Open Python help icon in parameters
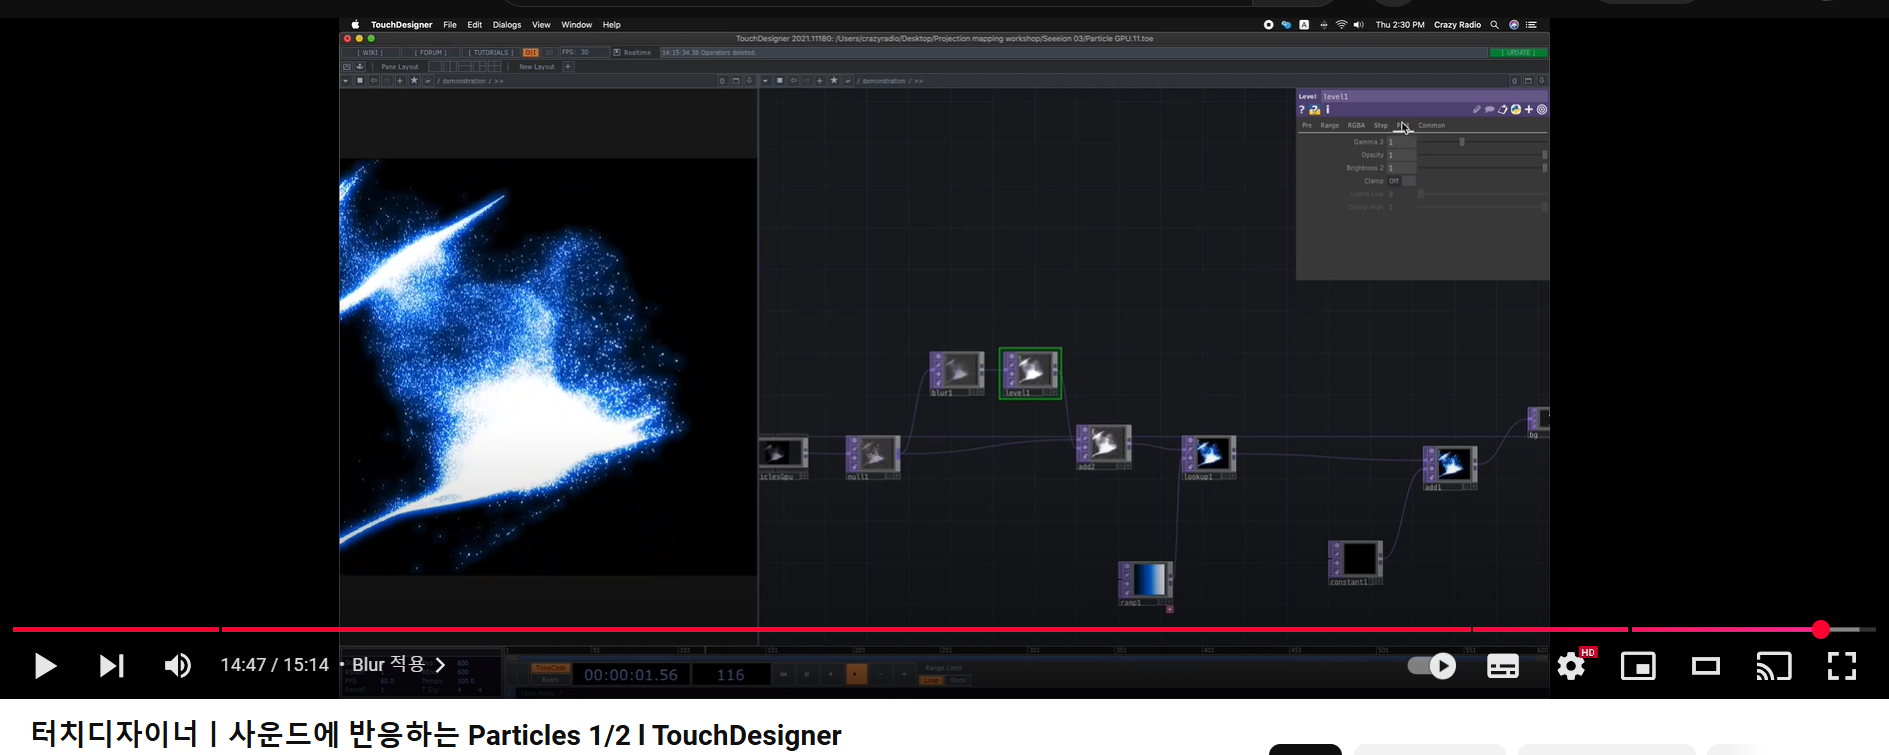 coord(1315,110)
